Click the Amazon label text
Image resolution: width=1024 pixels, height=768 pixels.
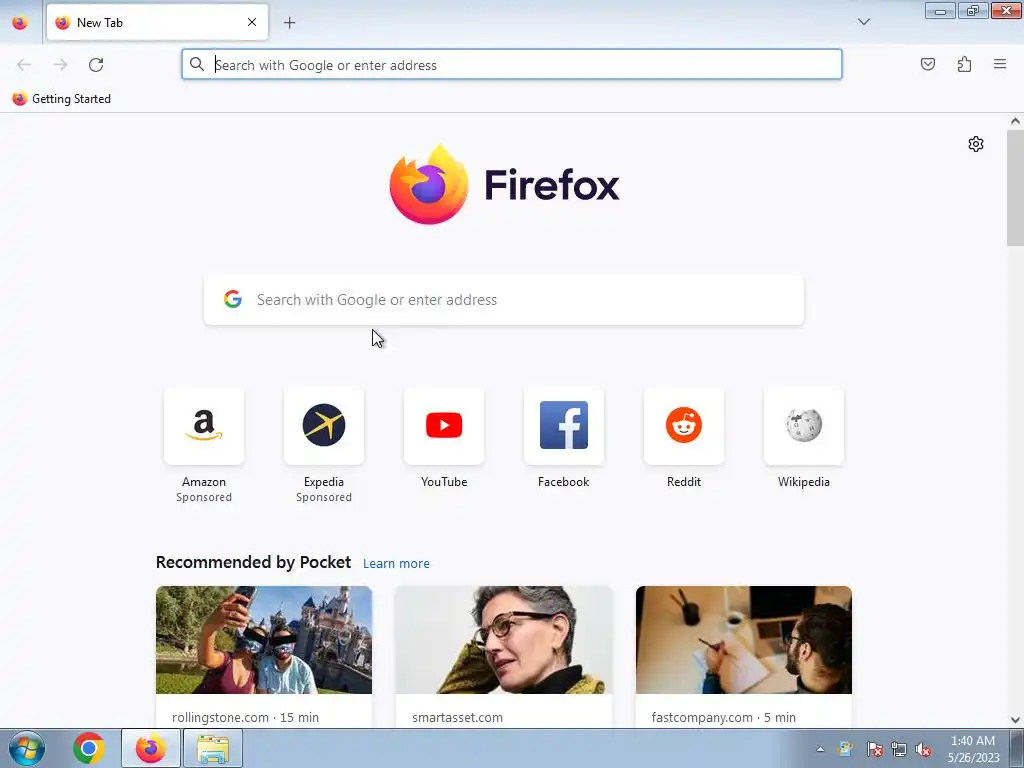[x=204, y=482]
